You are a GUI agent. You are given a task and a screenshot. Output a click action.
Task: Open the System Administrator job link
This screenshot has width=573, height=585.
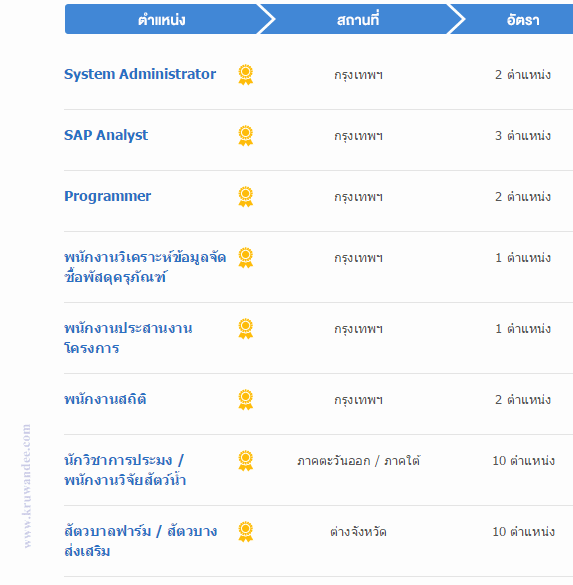click(x=140, y=74)
